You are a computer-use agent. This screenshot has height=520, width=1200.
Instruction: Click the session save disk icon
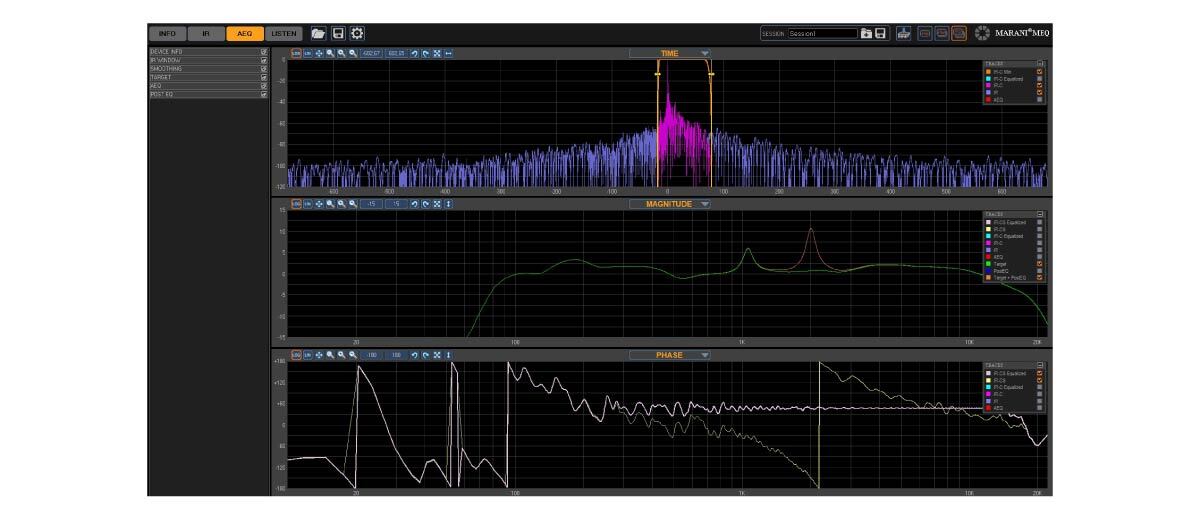click(x=880, y=33)
